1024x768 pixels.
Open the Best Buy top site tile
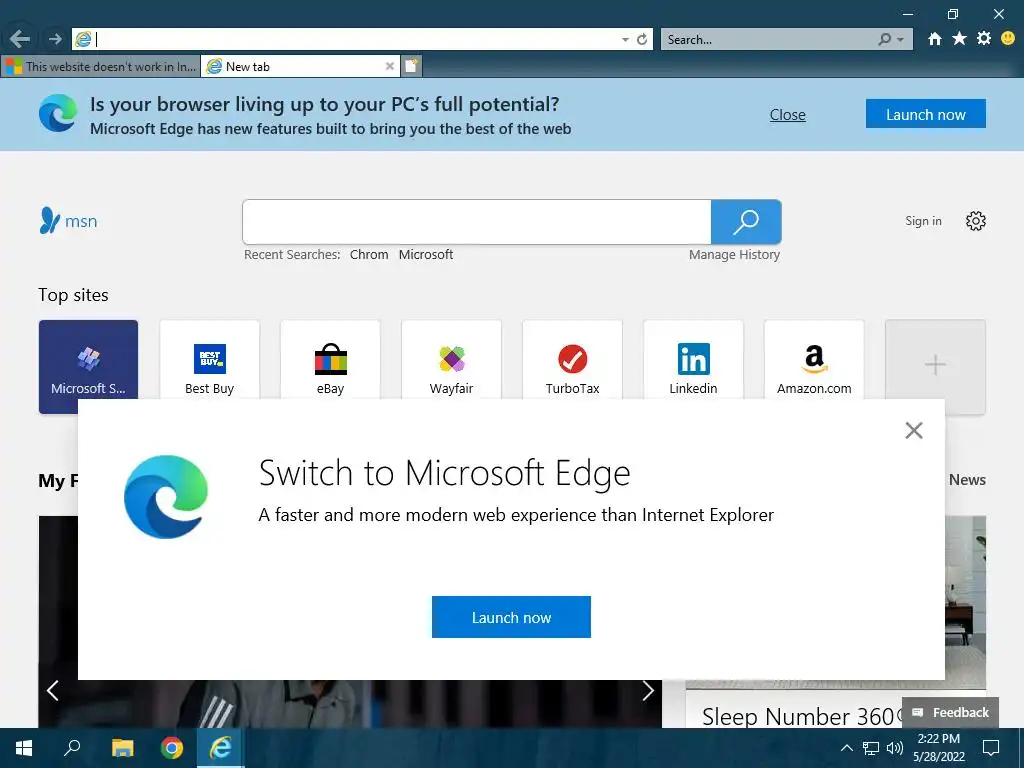click(x=210, y=360)
